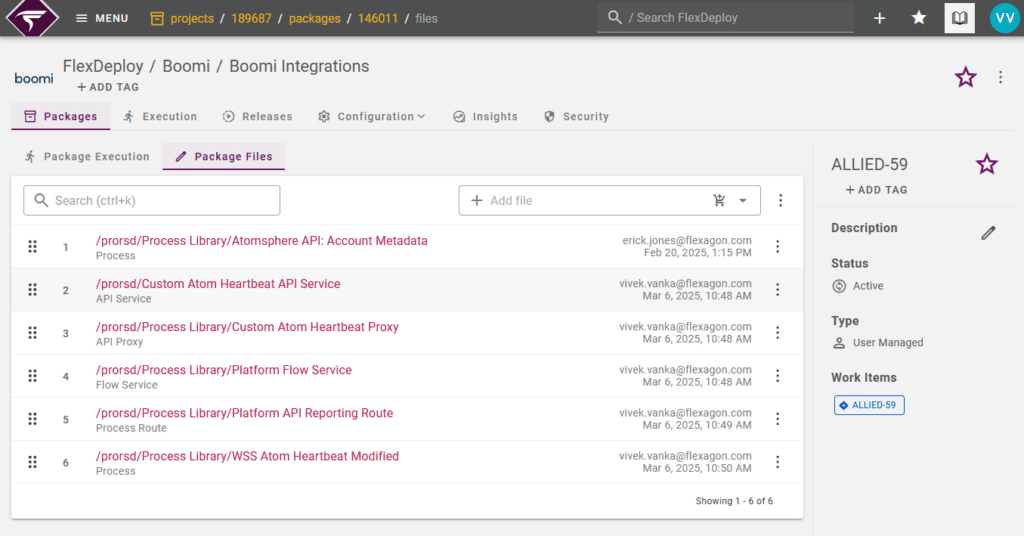
Task: Switch to the Package Execution tab
Action: [87, 156]
